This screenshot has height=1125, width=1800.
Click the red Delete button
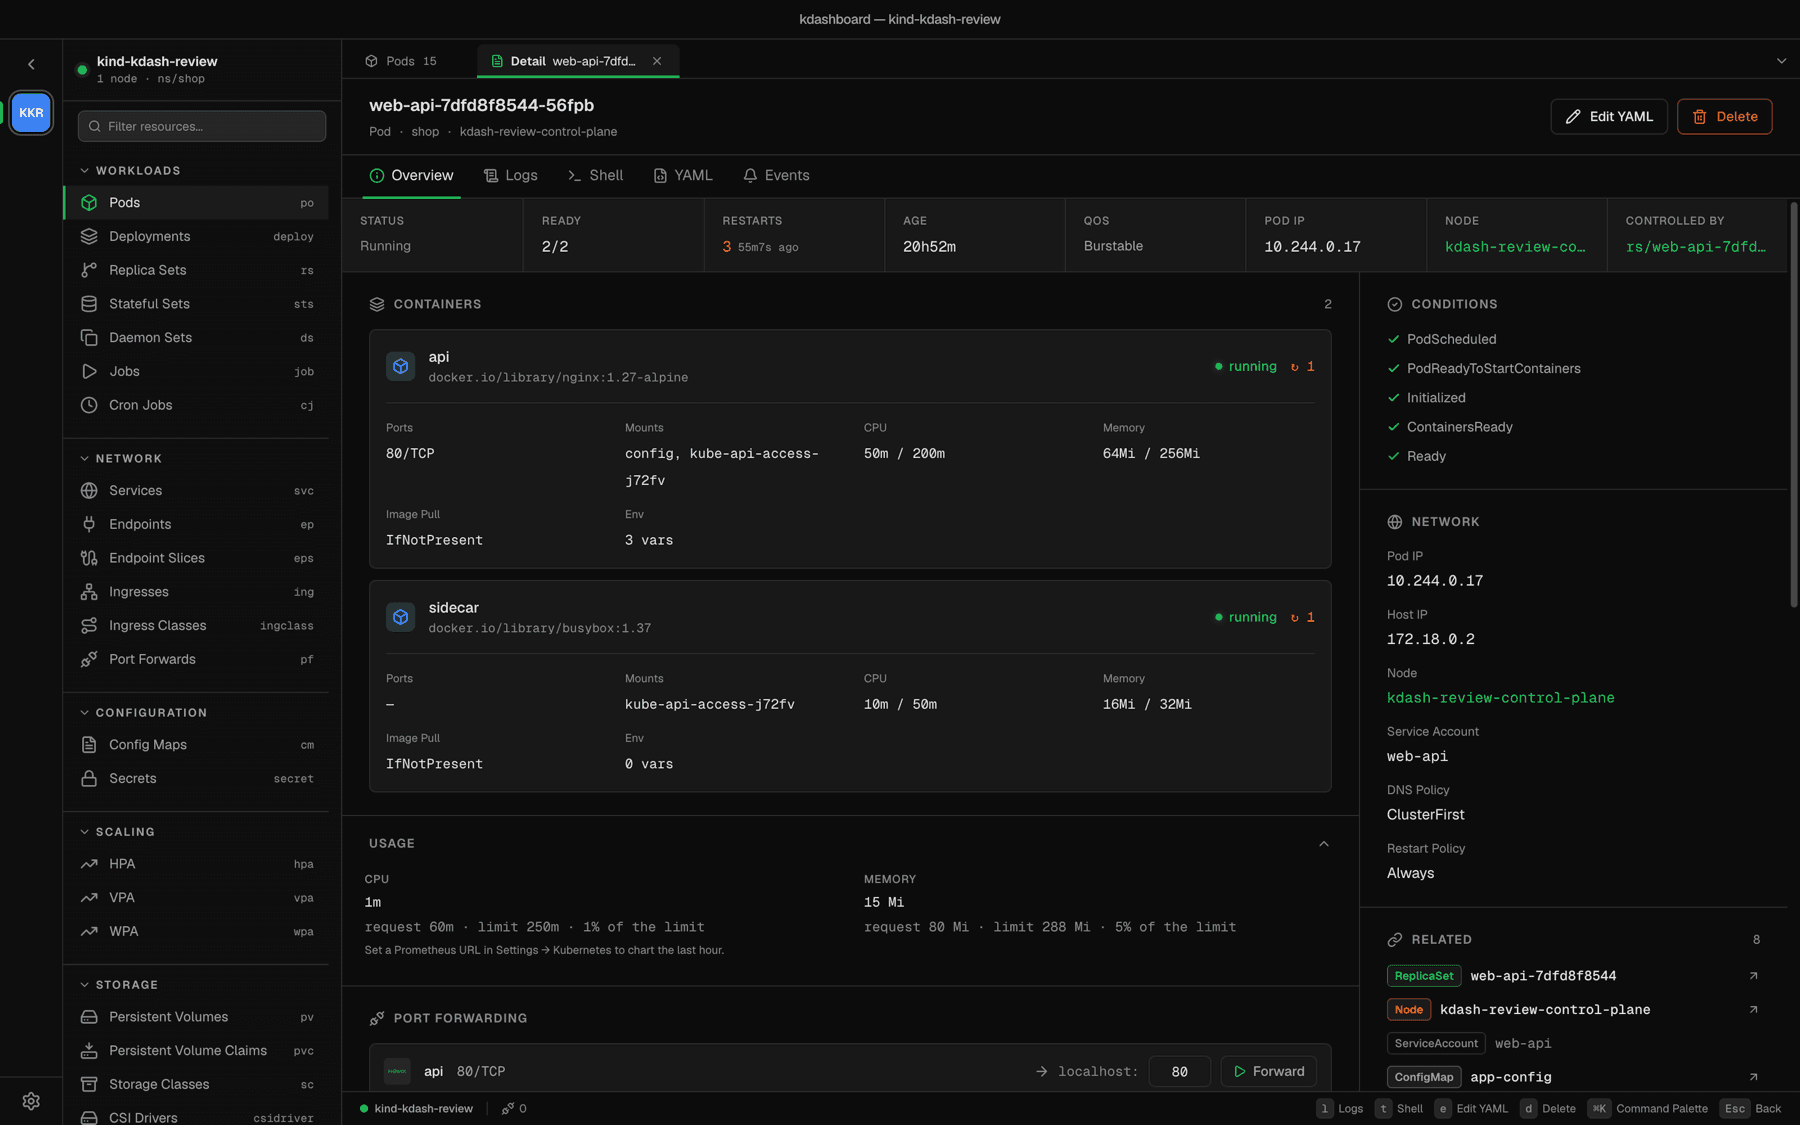(x=1725, y=117)
